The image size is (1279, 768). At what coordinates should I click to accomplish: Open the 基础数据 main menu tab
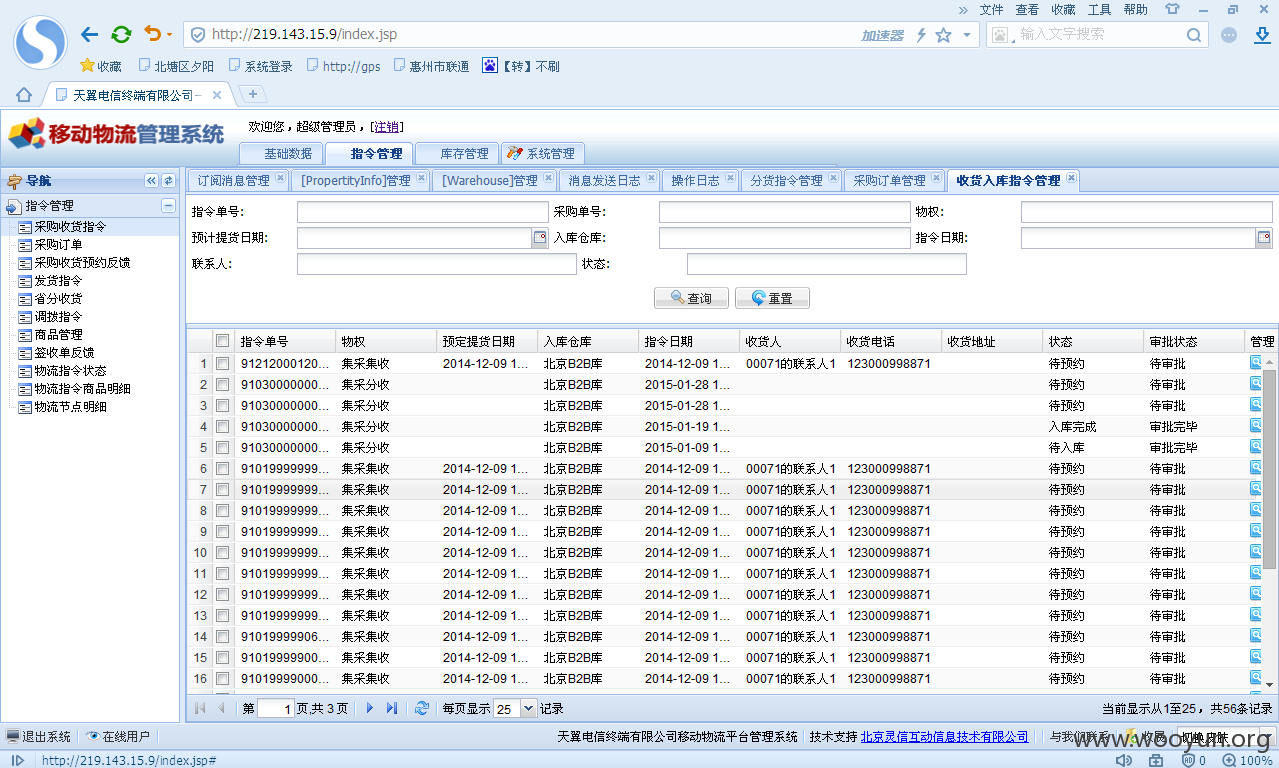coord(282,153)
